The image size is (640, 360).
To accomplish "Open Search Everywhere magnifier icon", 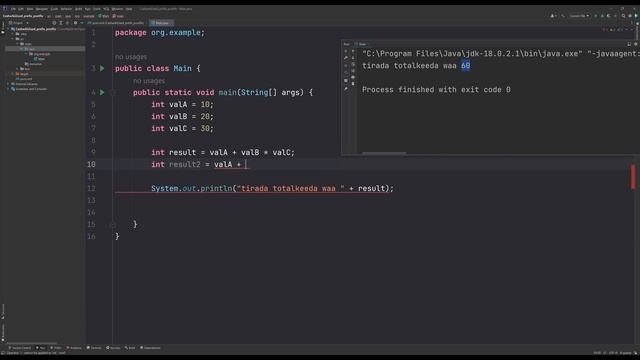I will tap(623, 16).
